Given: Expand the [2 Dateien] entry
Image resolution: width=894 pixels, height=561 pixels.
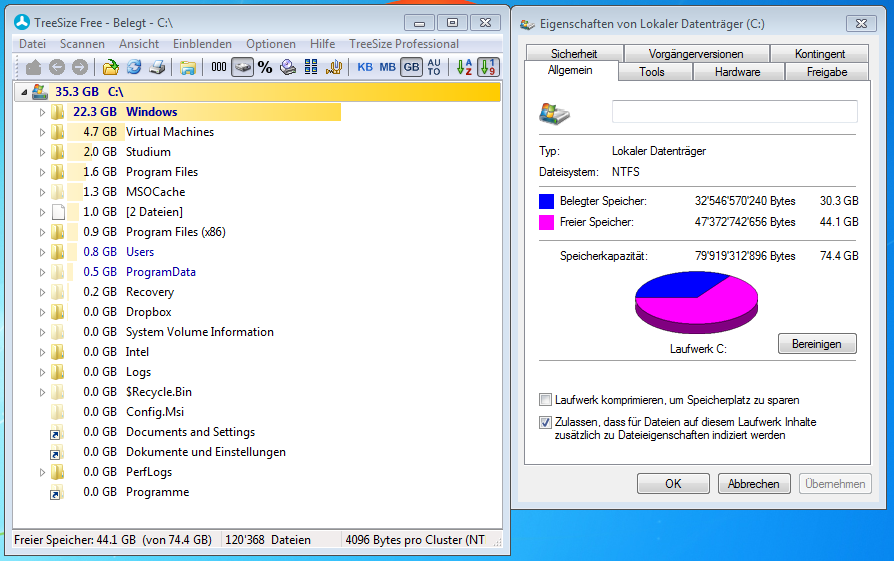Looking at the screenshot, I should click(x=42, y=212).
